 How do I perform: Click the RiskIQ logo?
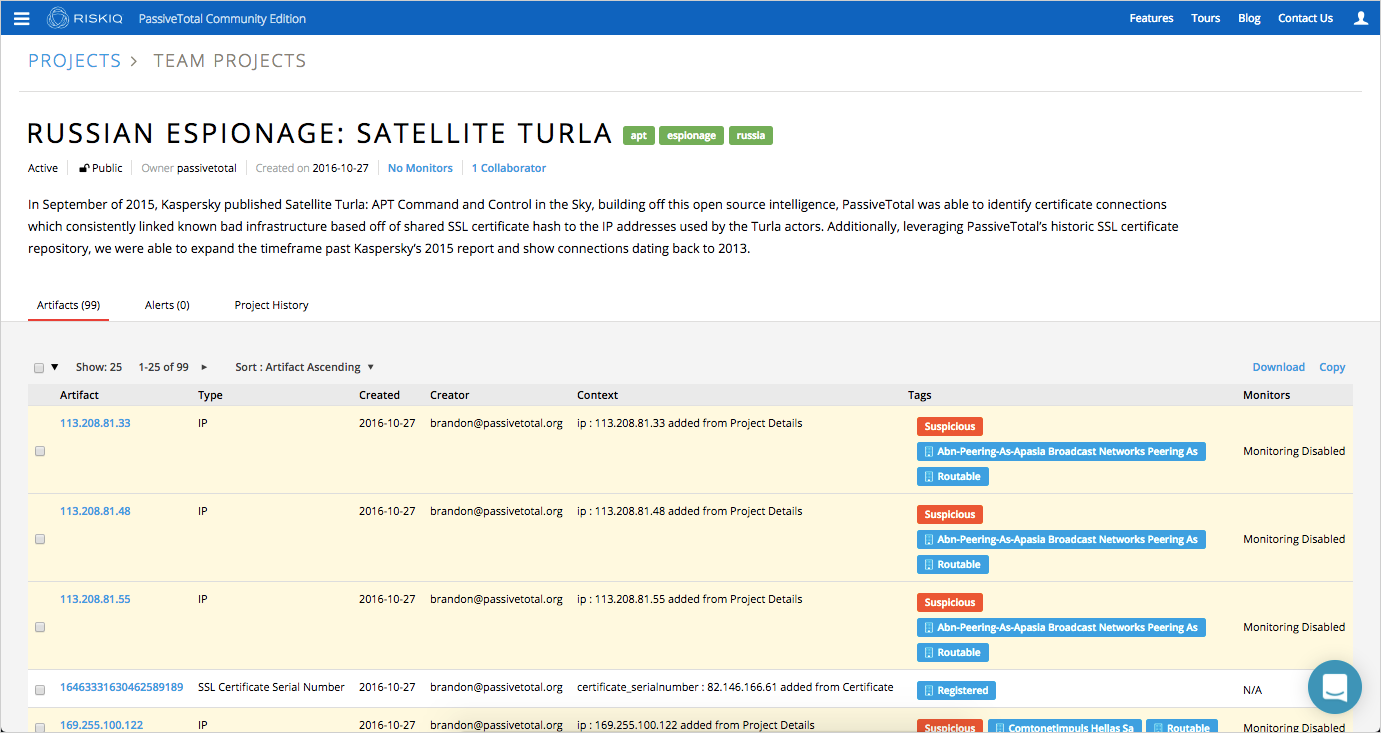[87, 18]
